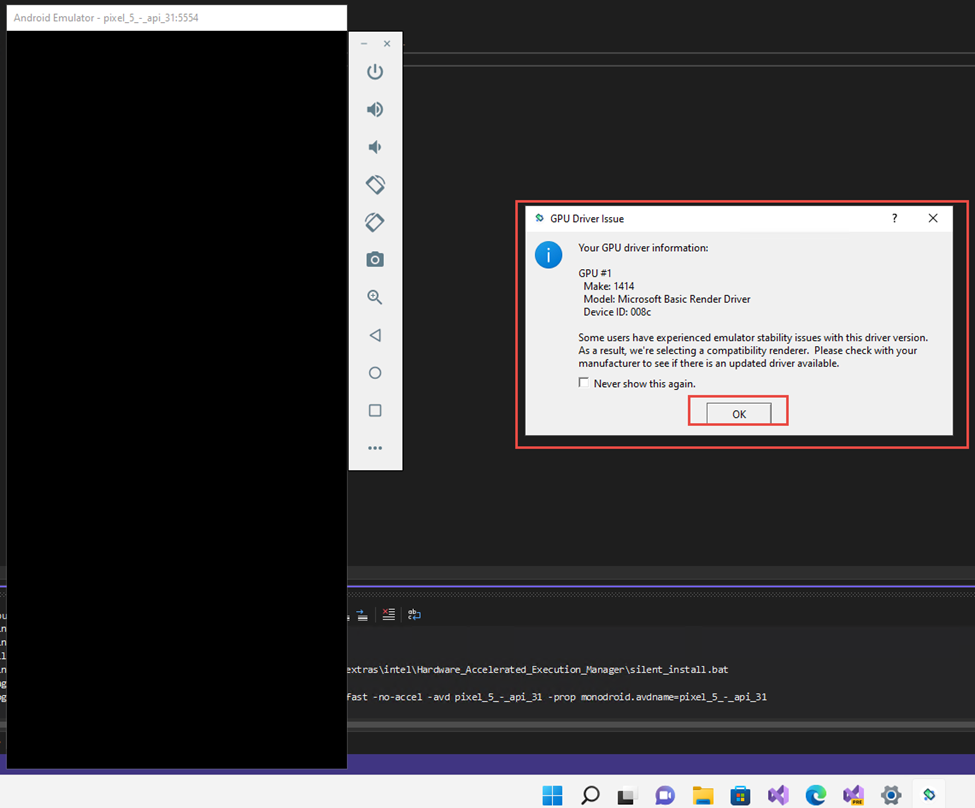Open the Windows Start menu
This screenshot has height=808, width=975.
point(552,795)
